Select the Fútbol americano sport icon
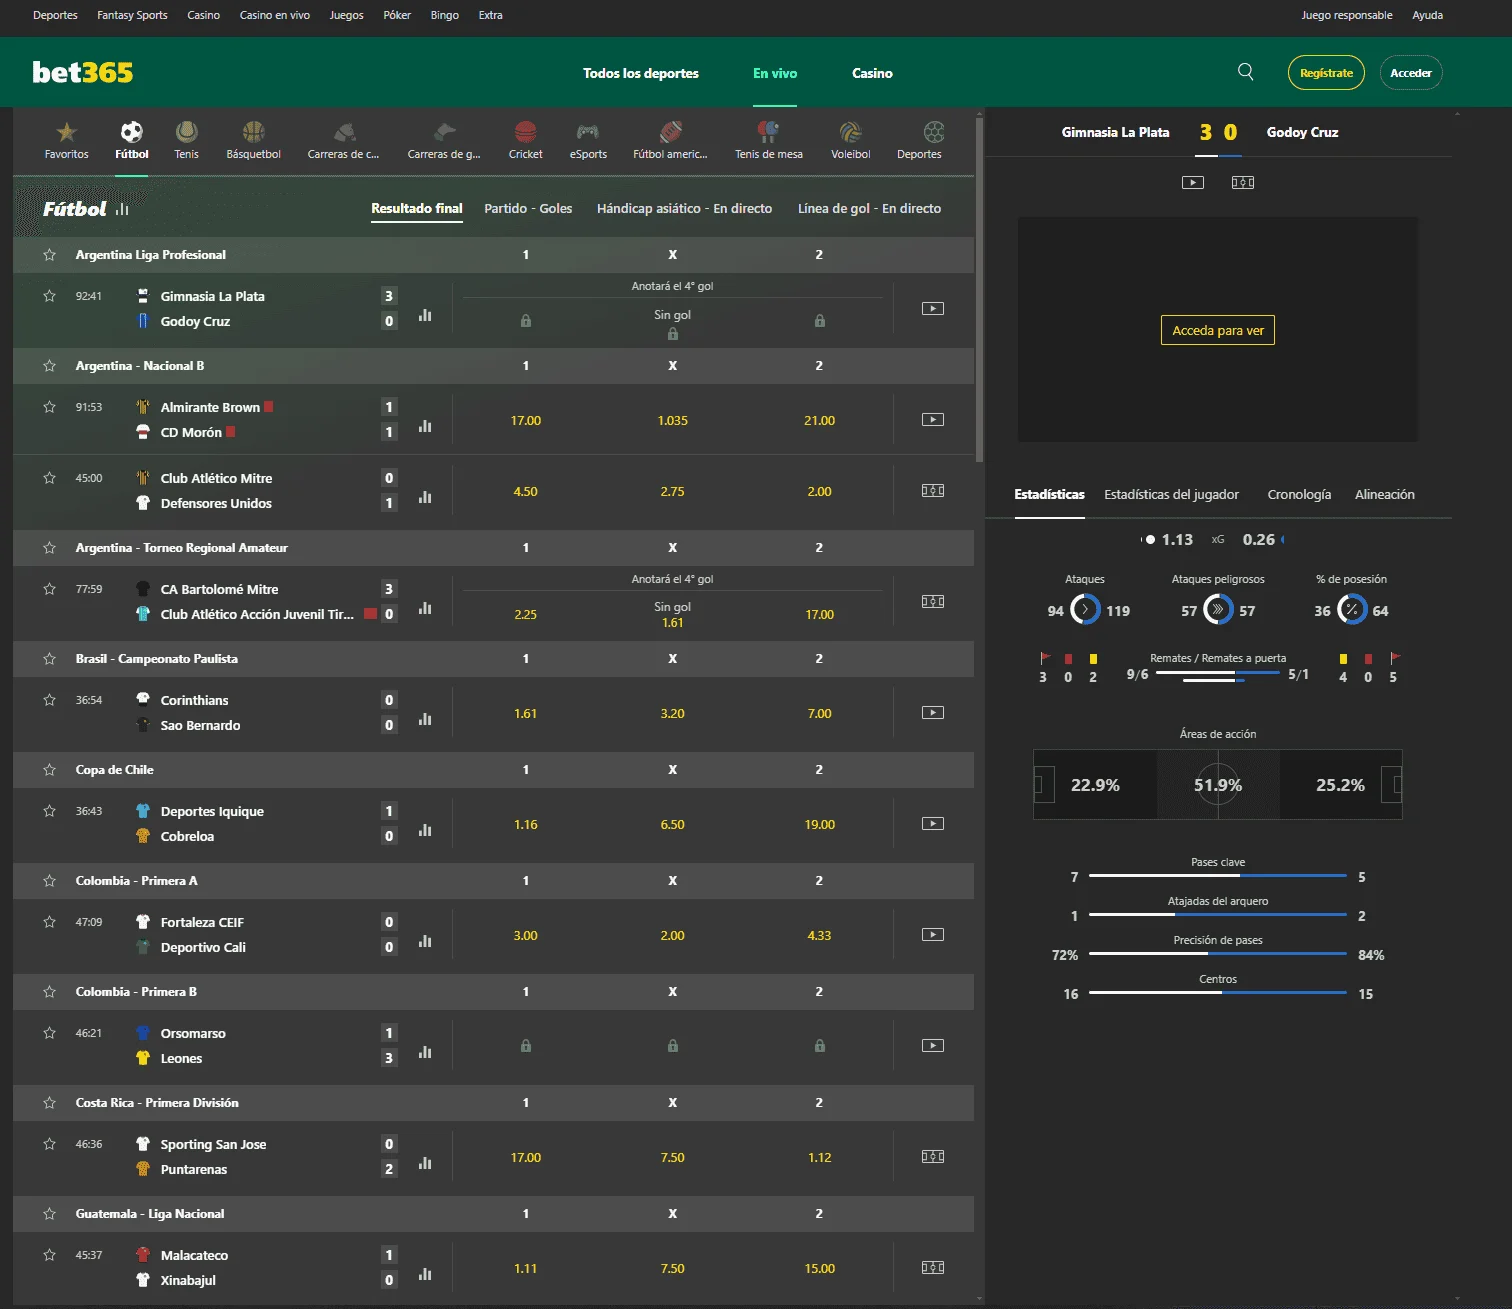Screen dimensions: 1512x1309 click(x=670, y=140)
